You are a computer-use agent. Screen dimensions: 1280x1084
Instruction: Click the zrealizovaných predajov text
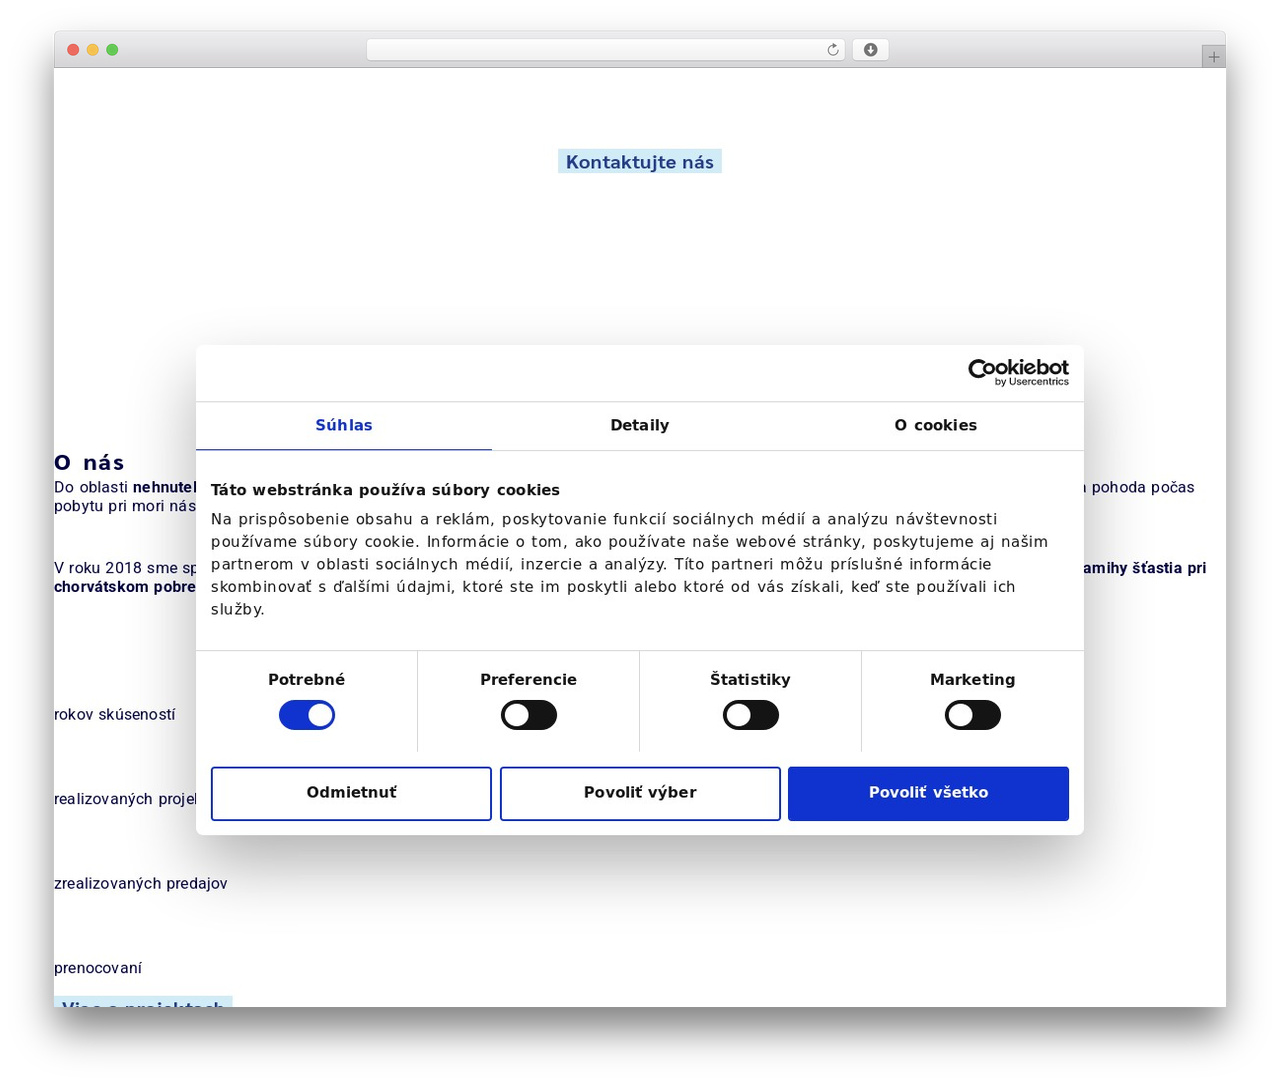point(141,884)
